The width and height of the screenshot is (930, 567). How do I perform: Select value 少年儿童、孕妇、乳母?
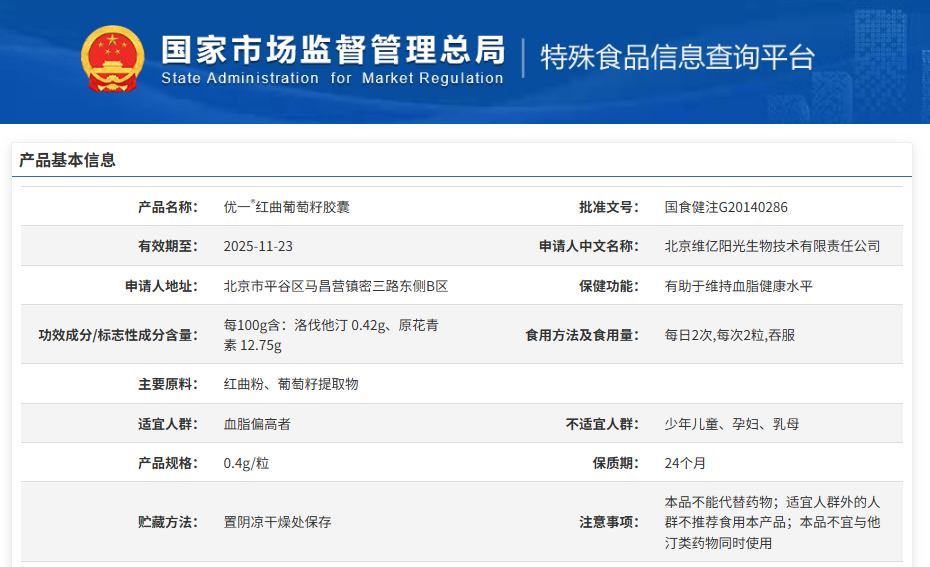[x=732, y=424]
